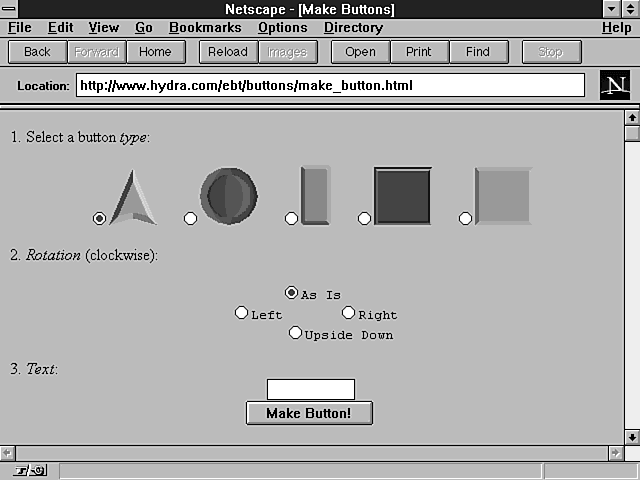Click the Location URL field
Screen dimensions: 640x480
330,86
